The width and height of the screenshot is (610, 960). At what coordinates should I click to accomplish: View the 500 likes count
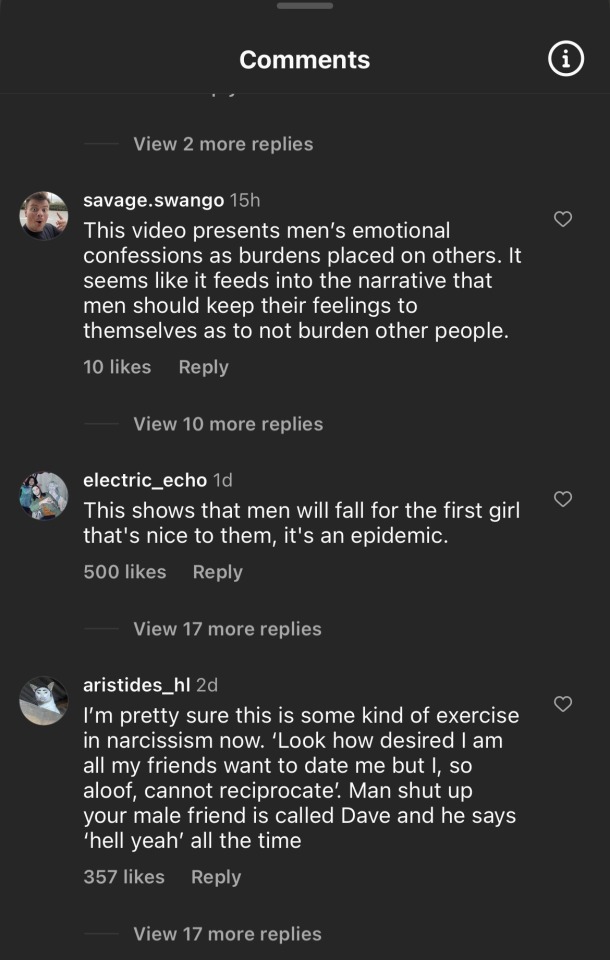125,572
